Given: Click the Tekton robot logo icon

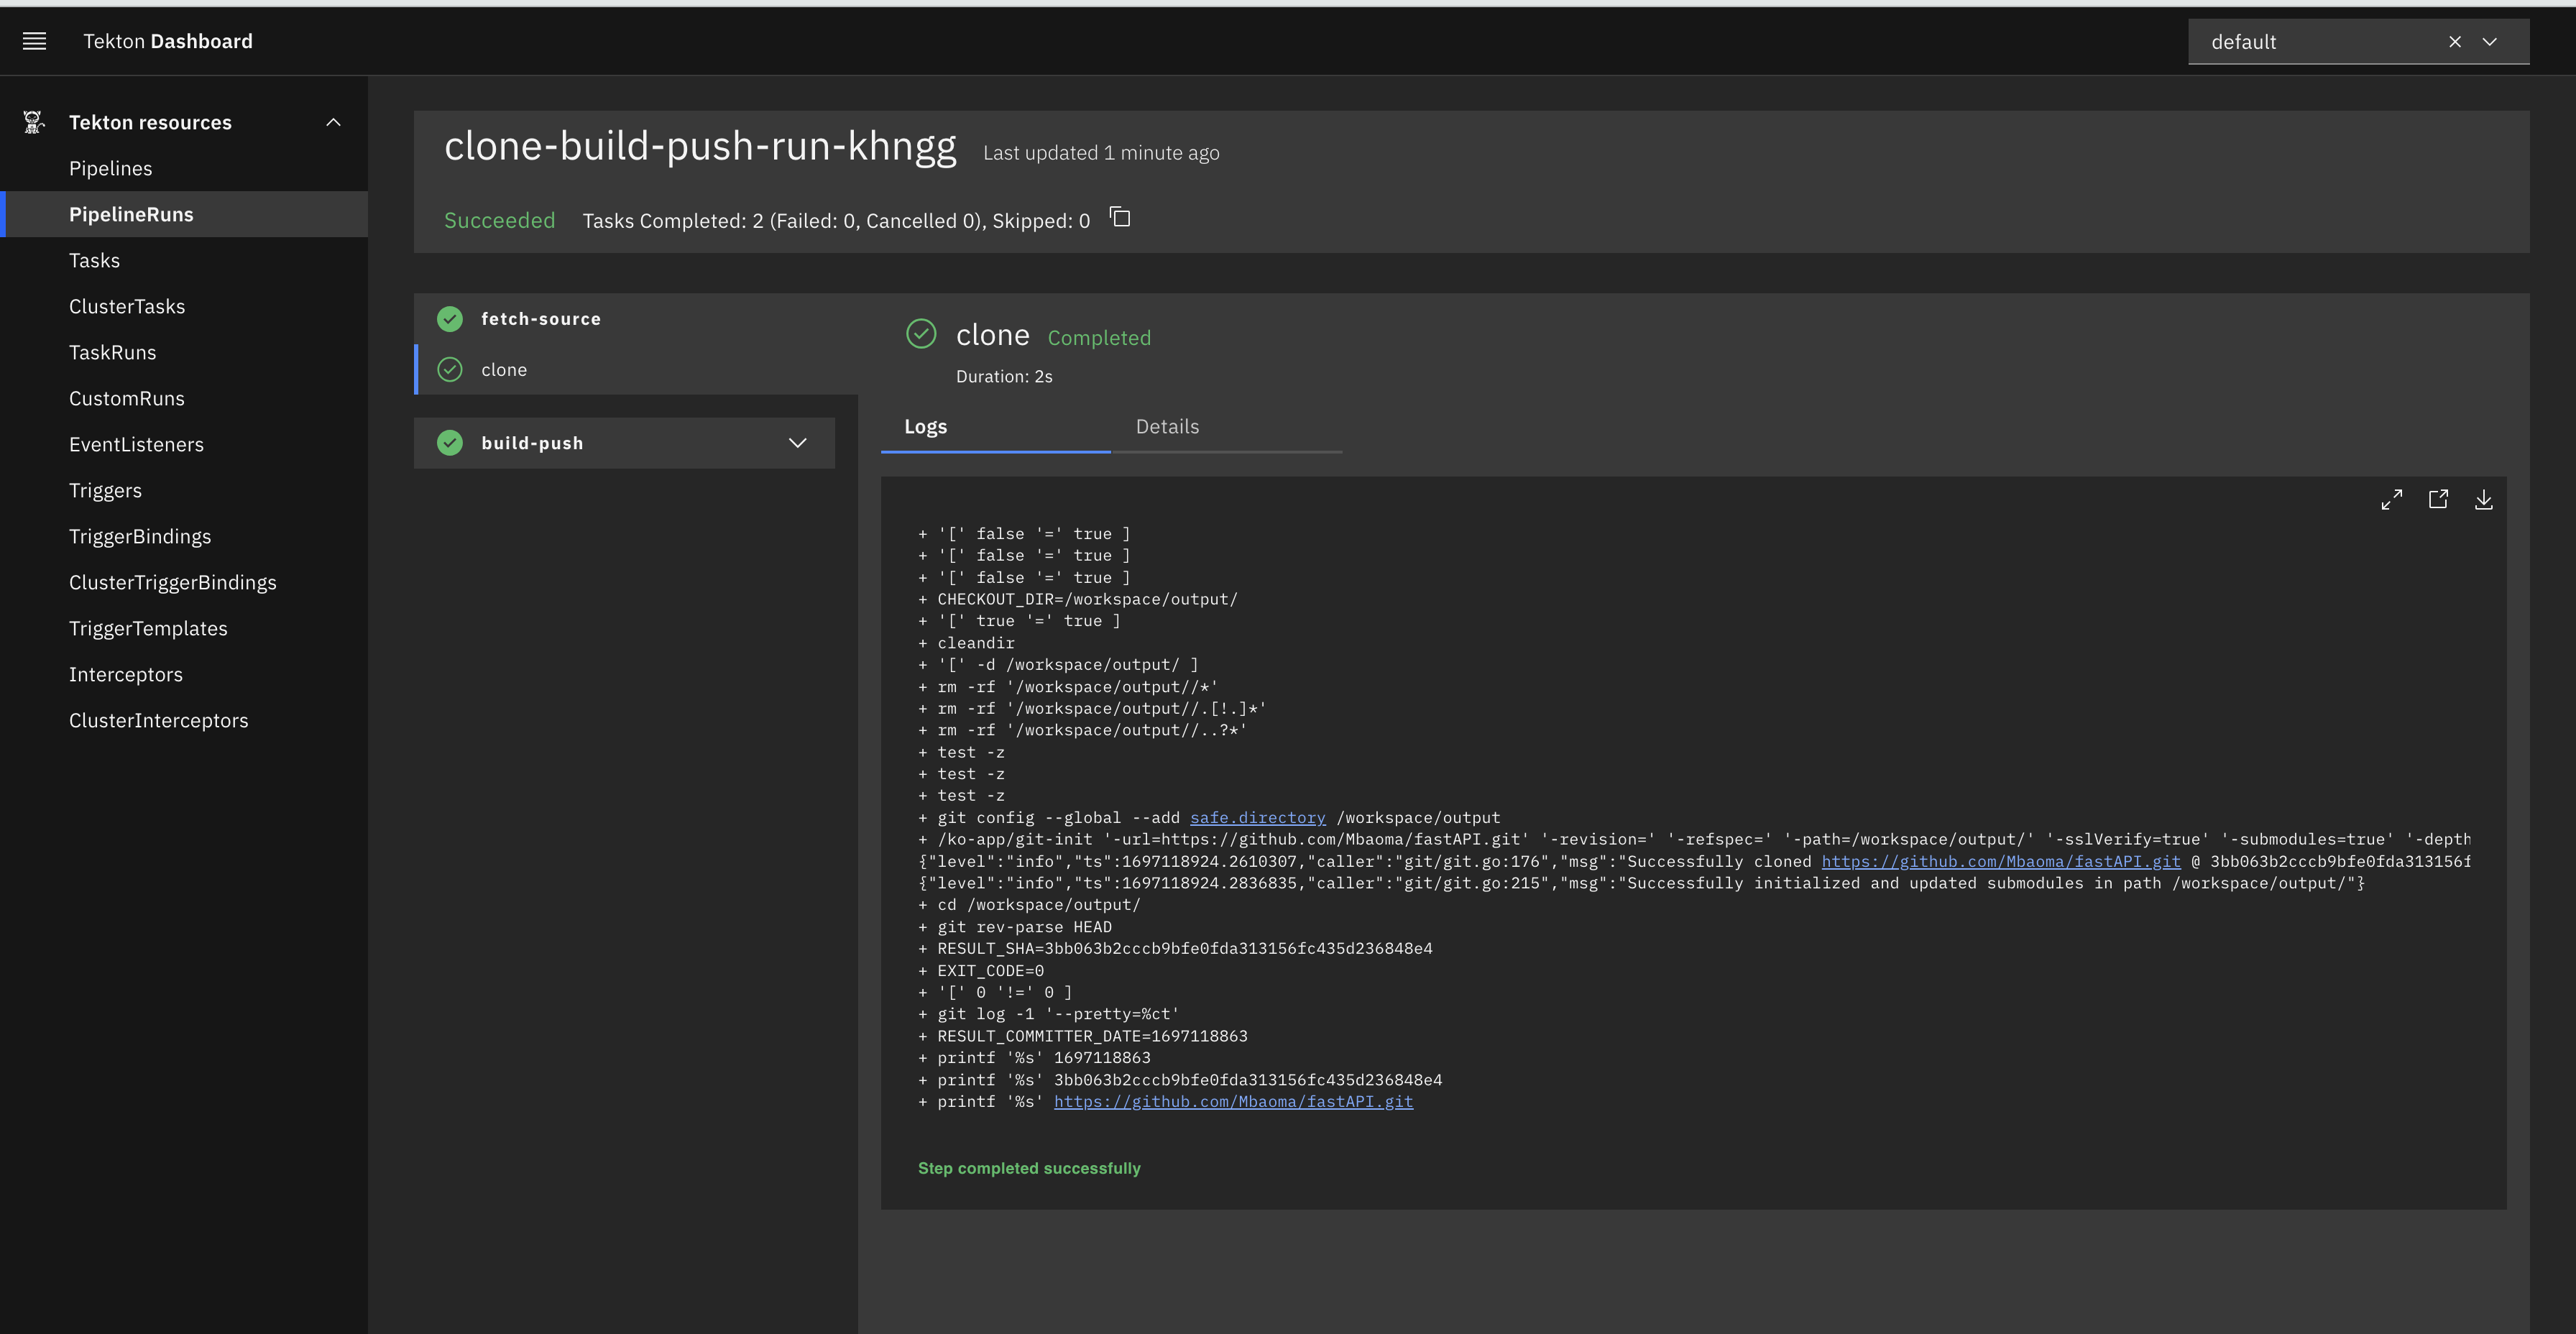Looking at the screenshot, I should (33, 121).
